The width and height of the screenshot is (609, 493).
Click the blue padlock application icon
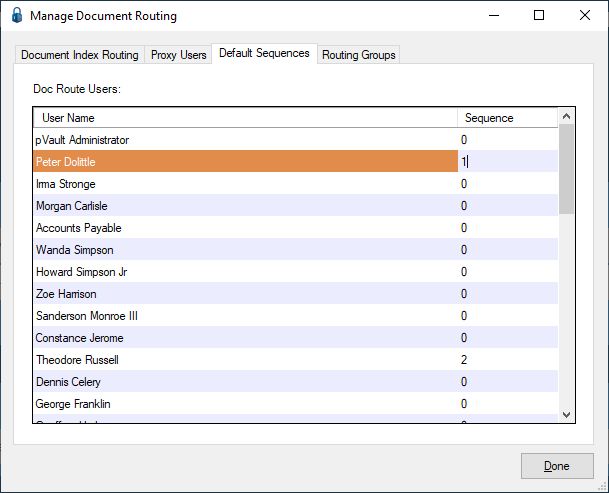pos(17,16)
